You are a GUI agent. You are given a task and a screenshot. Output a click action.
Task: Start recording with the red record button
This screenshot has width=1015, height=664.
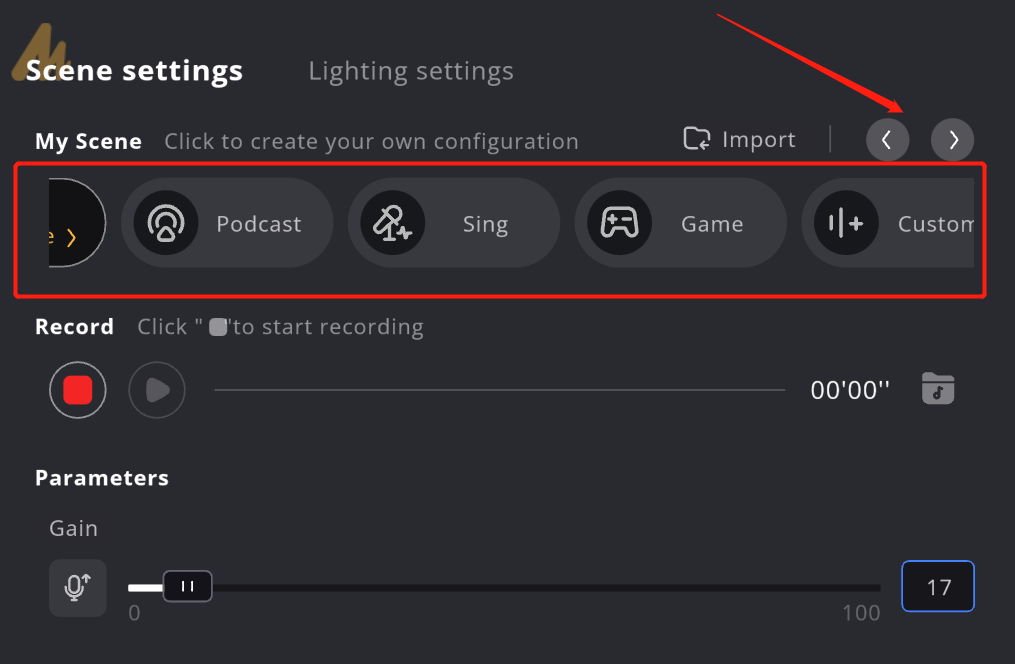78,390
